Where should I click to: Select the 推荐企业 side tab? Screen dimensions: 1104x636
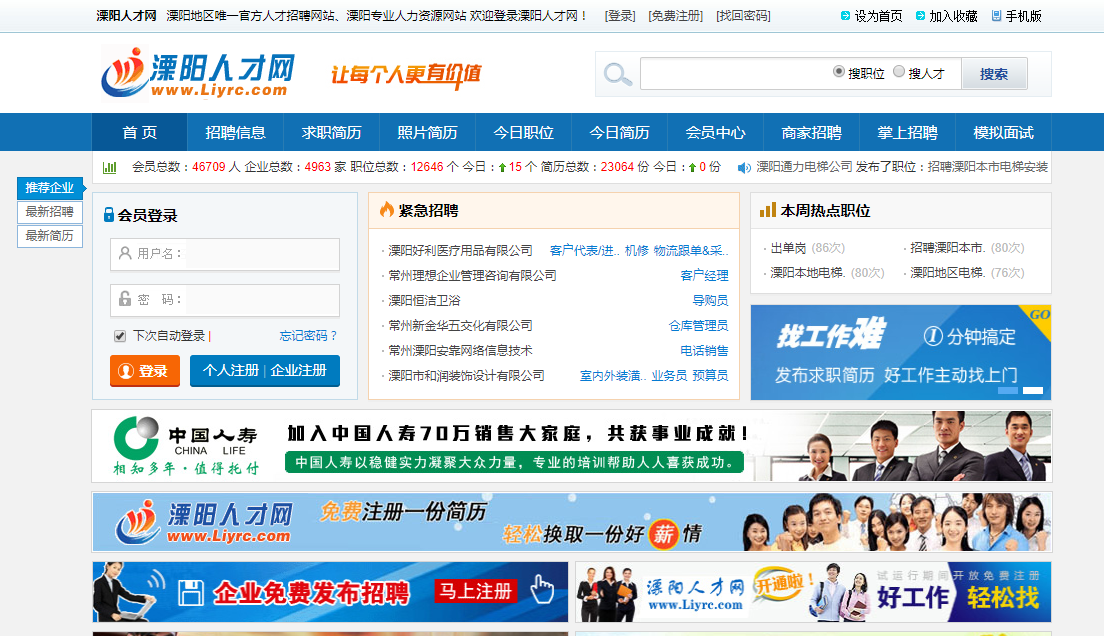coord(50,188)
